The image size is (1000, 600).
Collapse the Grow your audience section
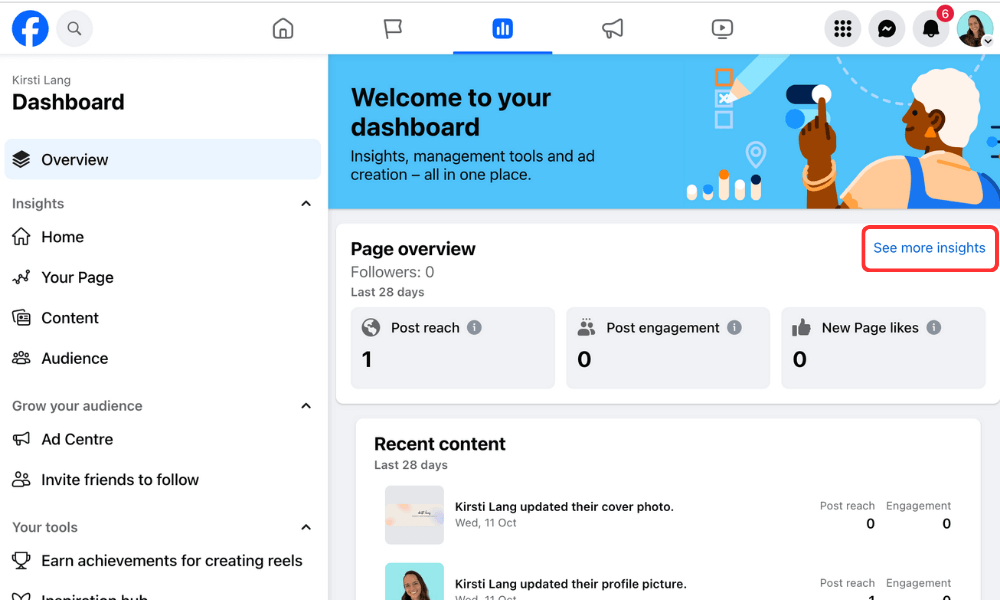306,405
